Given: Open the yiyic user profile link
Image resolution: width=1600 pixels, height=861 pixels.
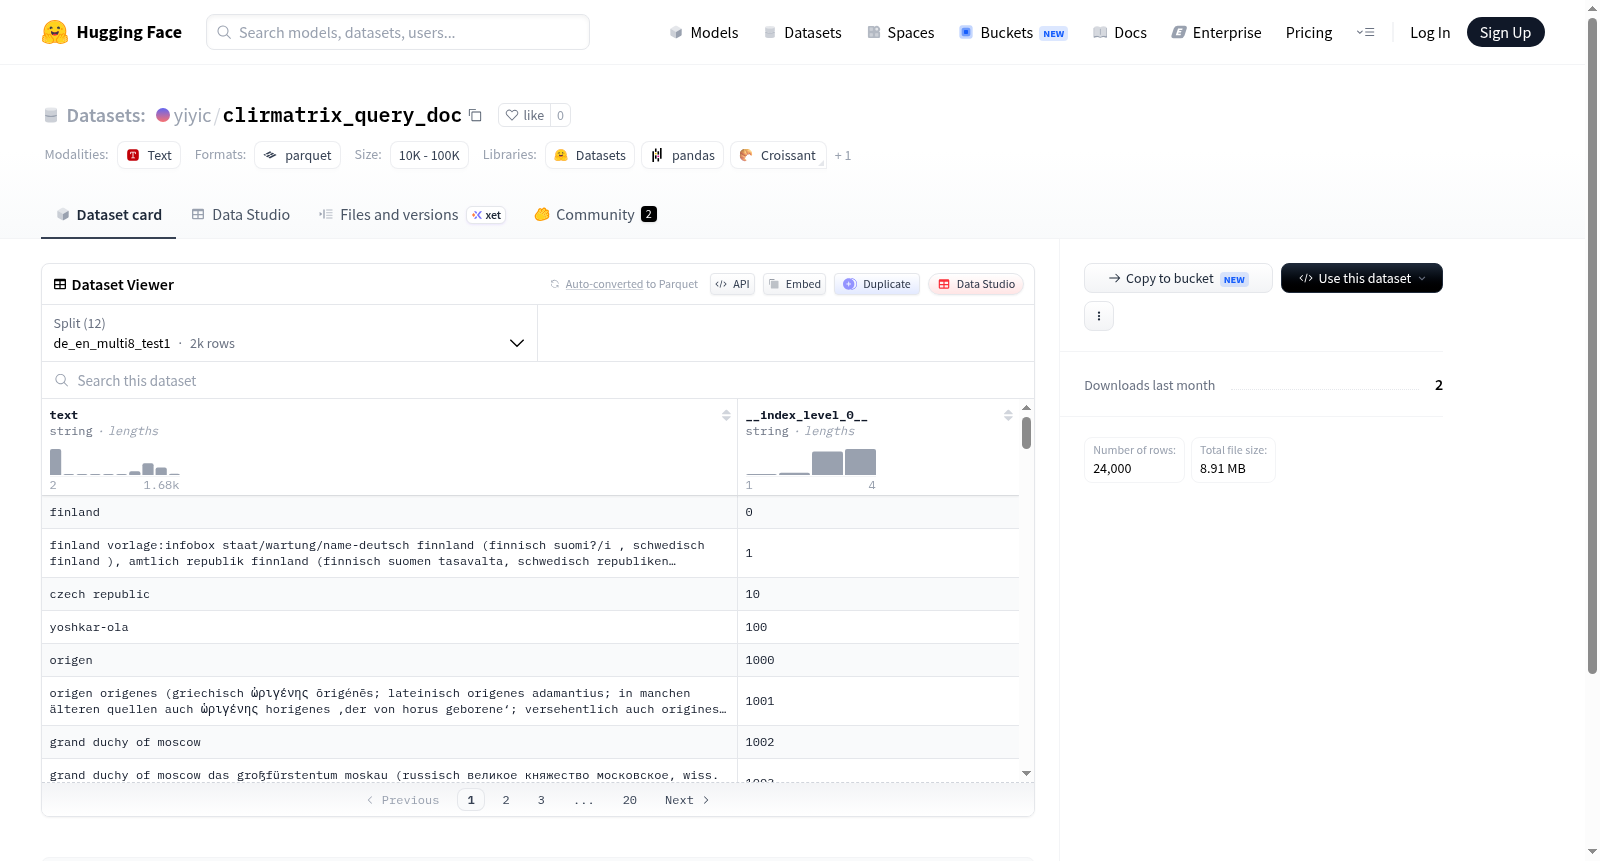Looking at the screenshot, I should 192,115.
